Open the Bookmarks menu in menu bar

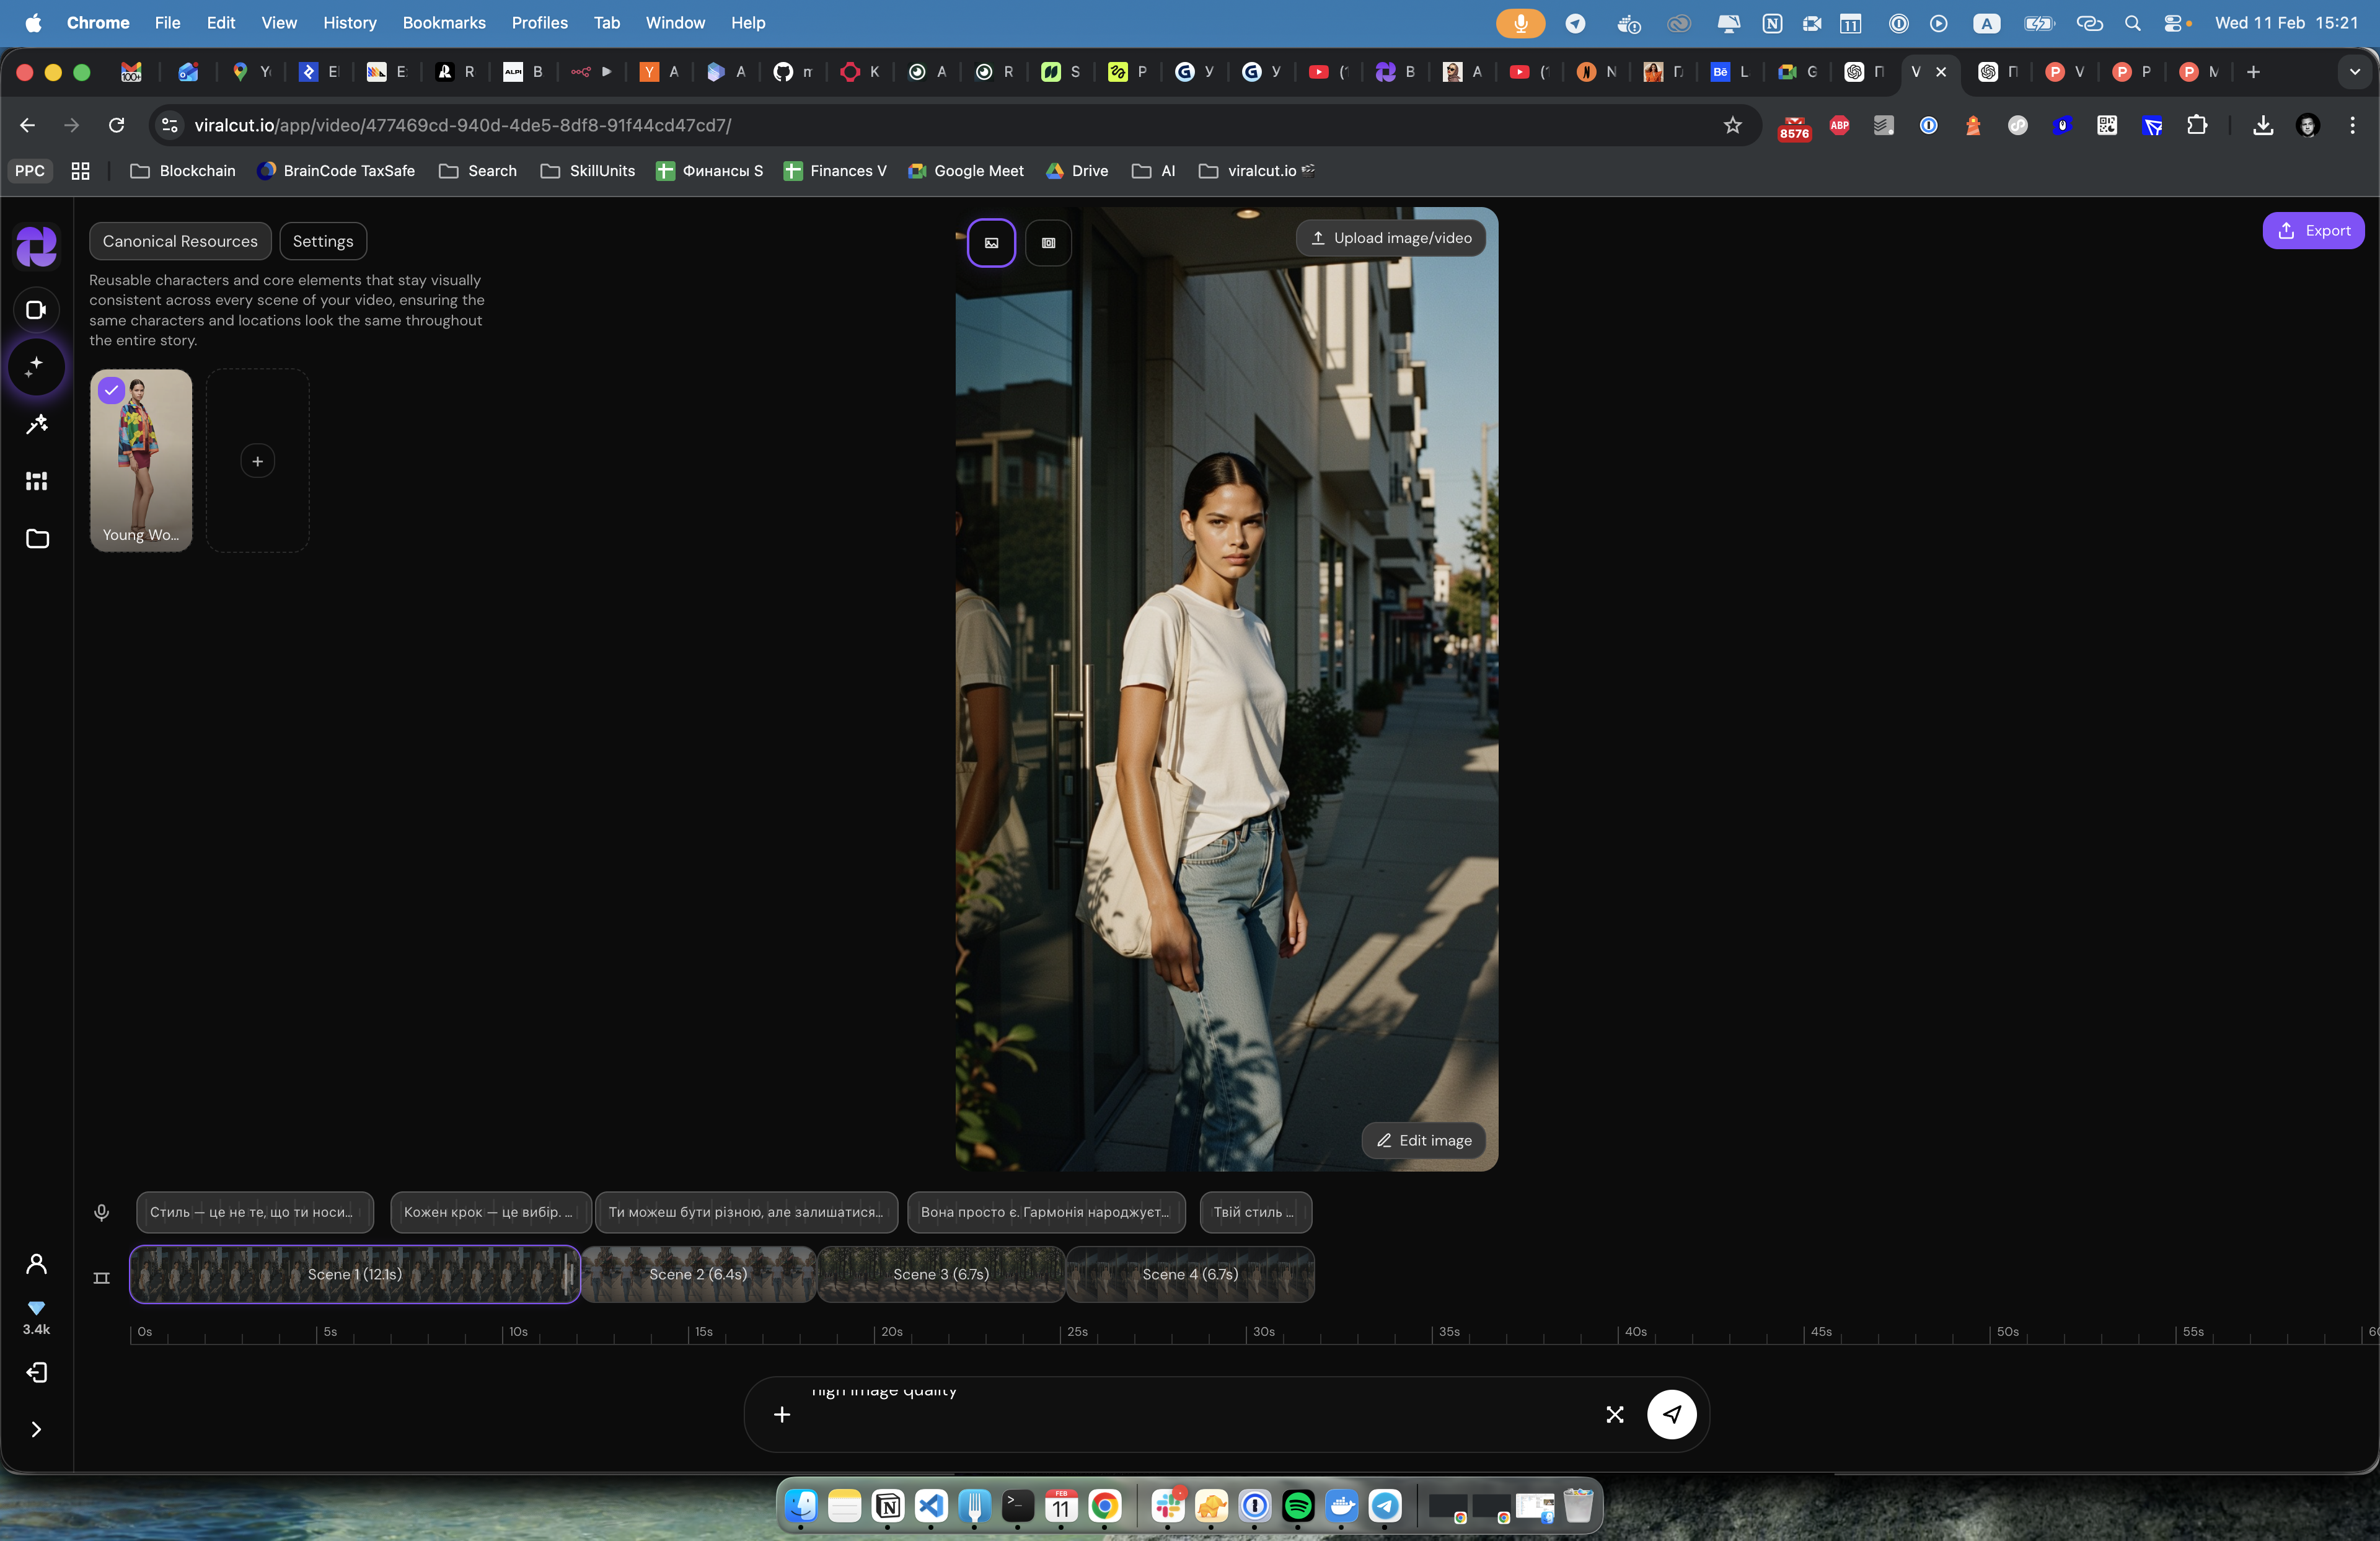tap(443, 22)
